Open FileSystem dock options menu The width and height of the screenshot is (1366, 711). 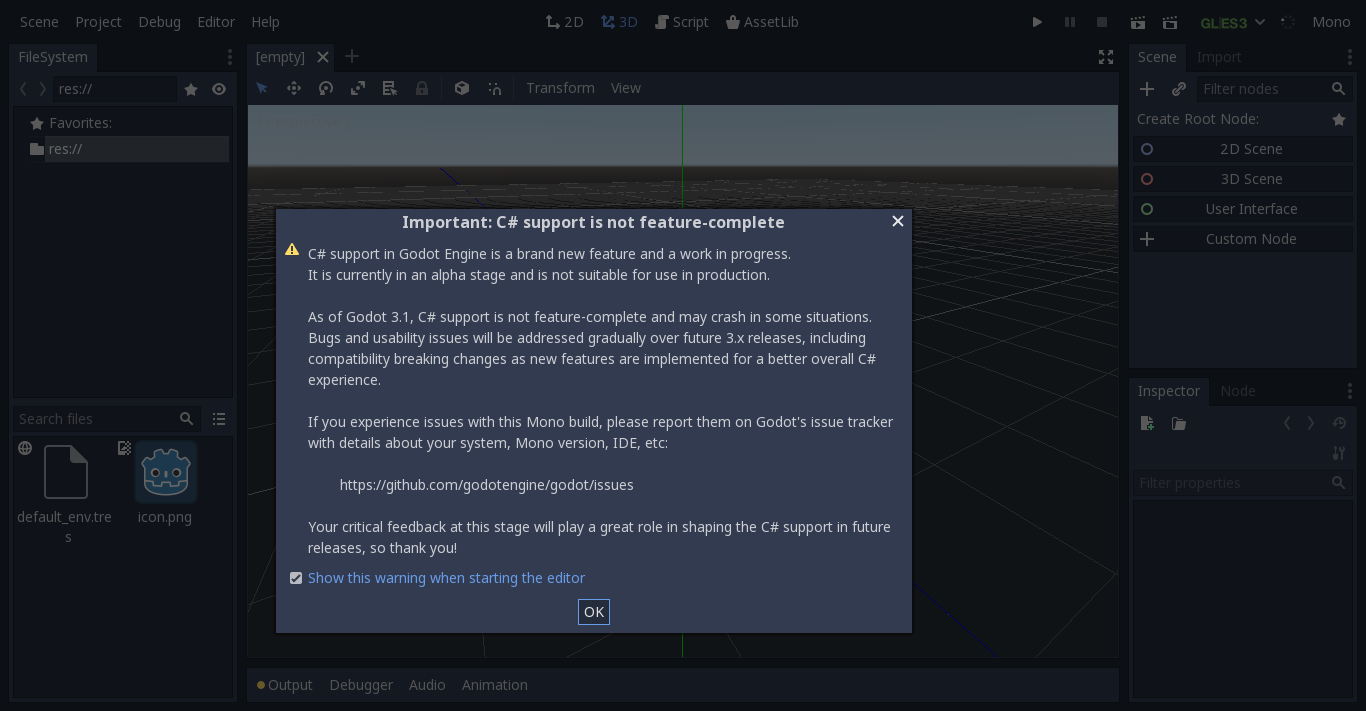click(229, 57)
